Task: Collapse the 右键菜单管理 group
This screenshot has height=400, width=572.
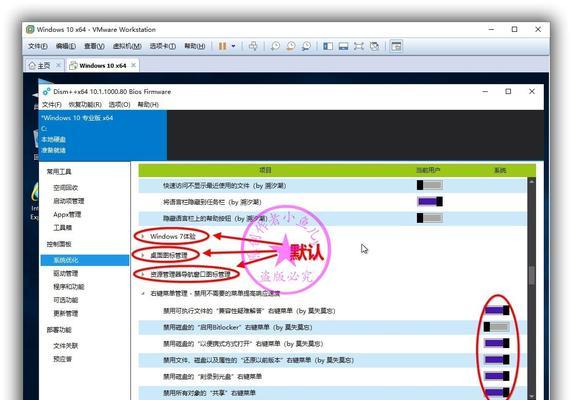Action: coord(143,293)
